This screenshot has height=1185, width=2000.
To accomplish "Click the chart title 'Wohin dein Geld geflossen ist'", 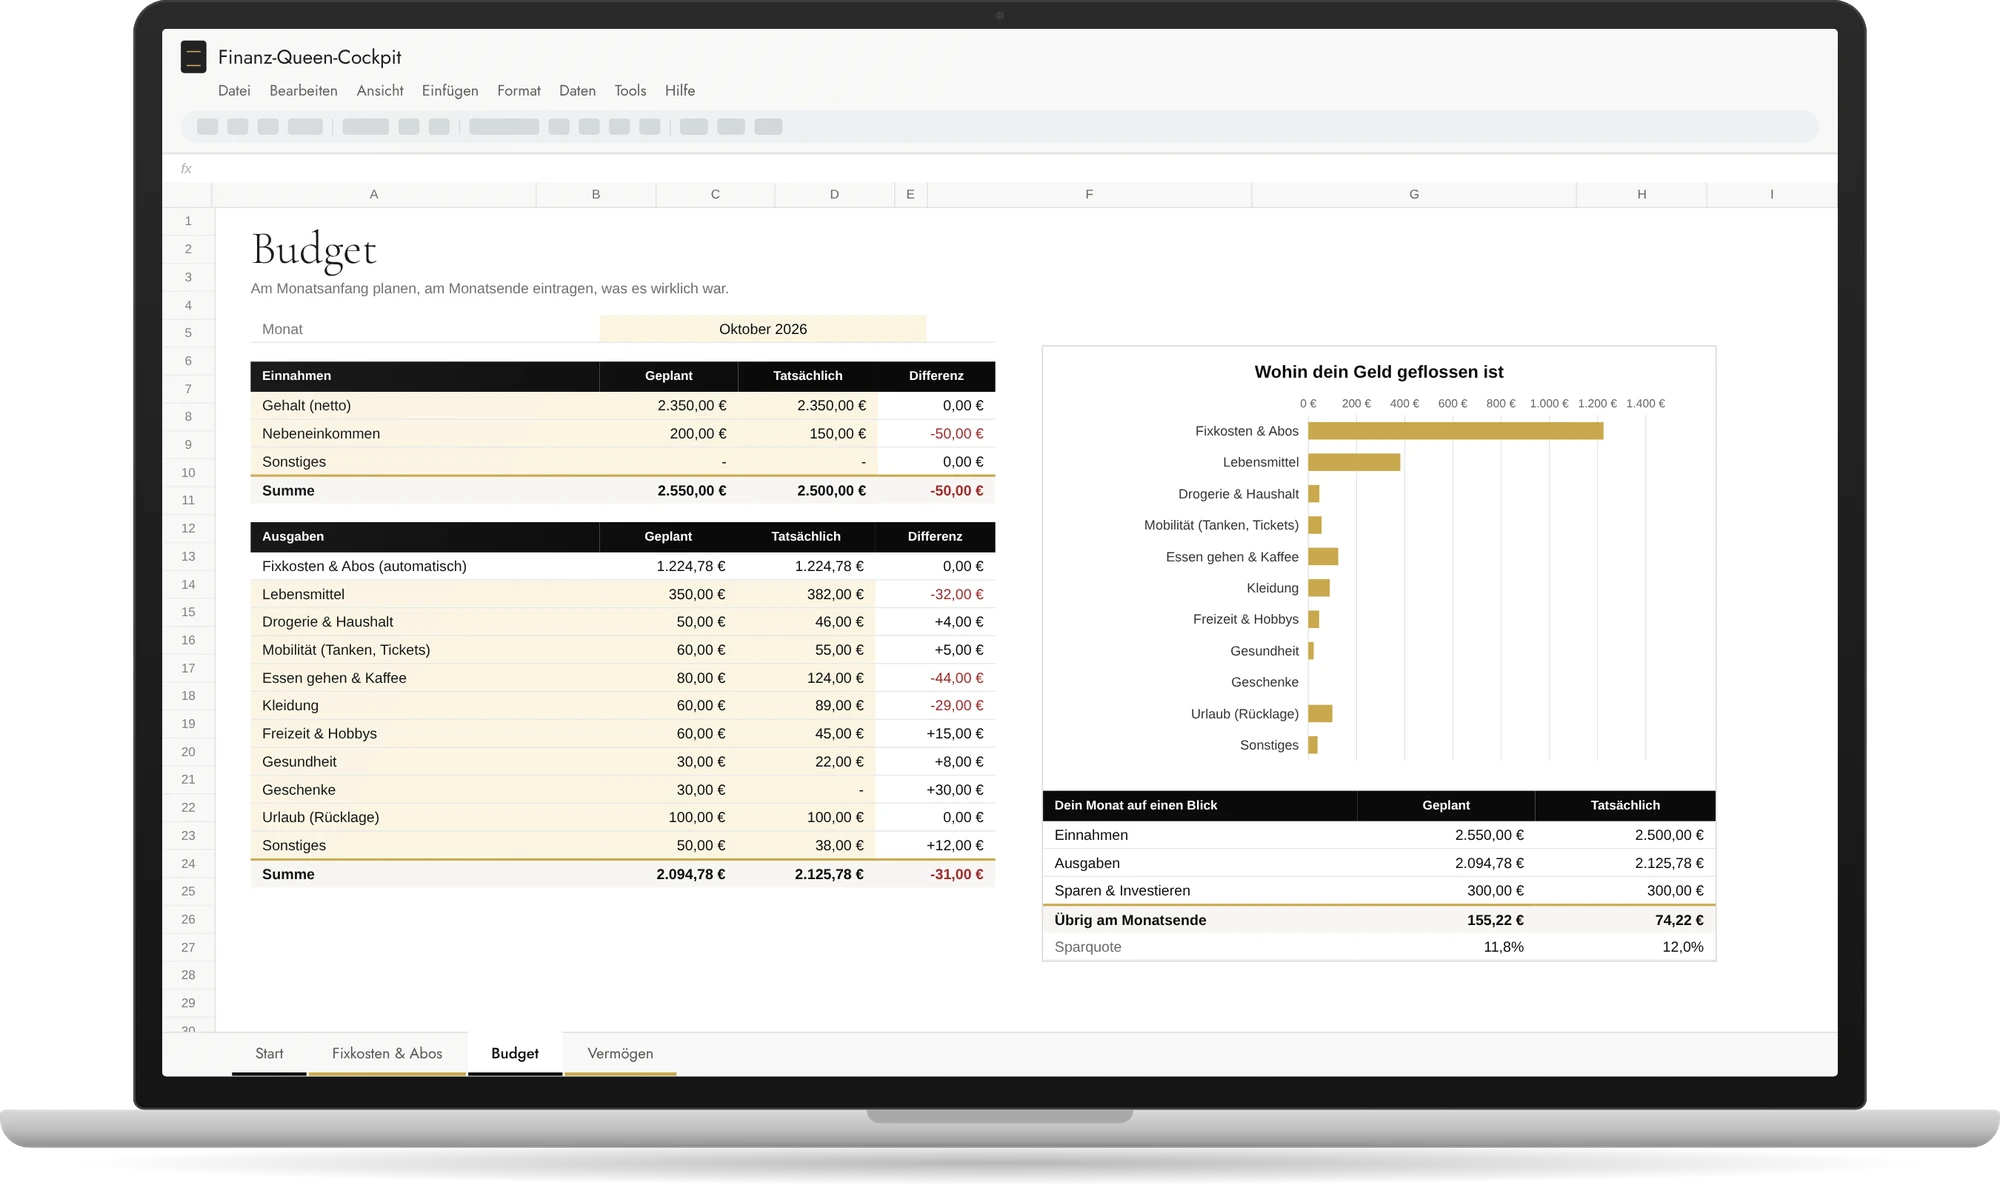I will [1379, 372].
